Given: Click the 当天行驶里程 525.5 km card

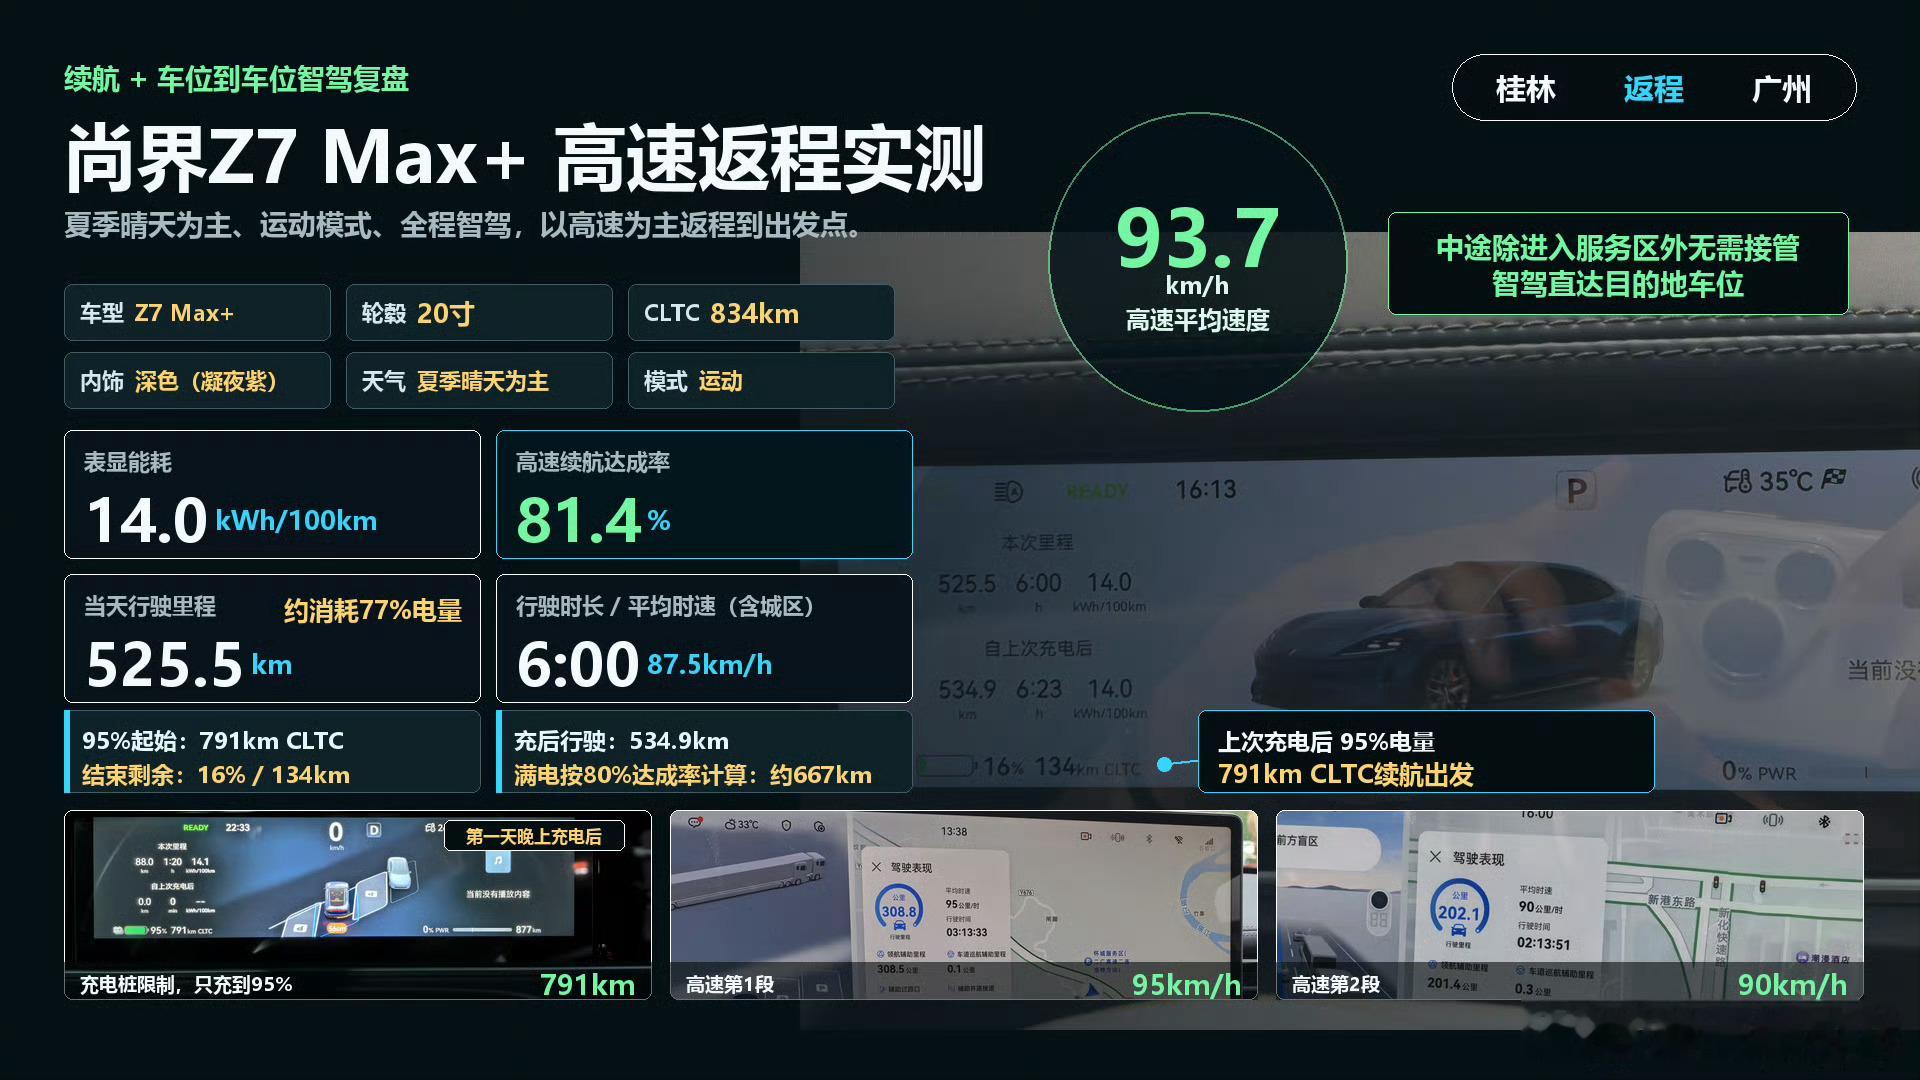Looking at the screenshot, I should pos(272,639).
